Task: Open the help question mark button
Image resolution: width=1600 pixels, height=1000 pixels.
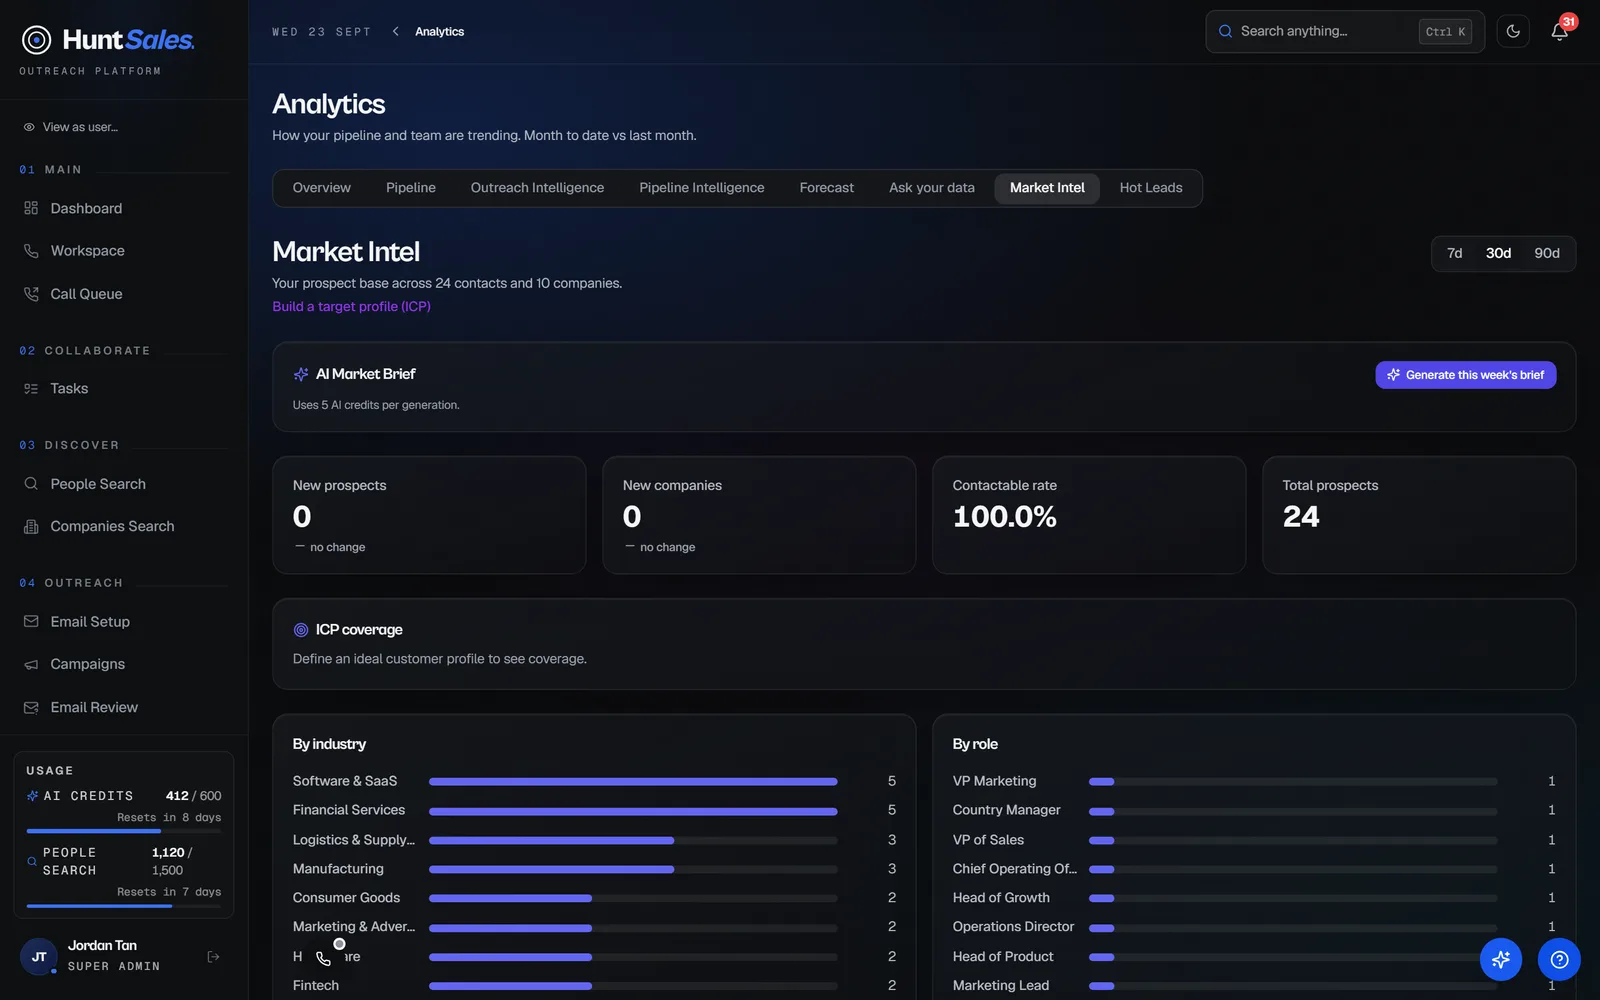Action: 1559,960
